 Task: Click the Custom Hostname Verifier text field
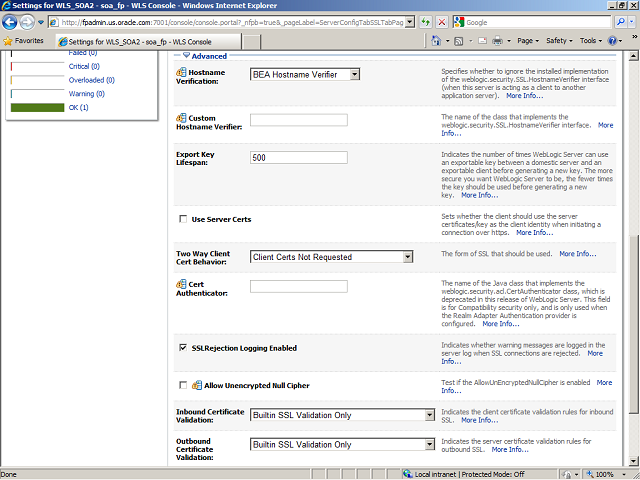point(298,120)
